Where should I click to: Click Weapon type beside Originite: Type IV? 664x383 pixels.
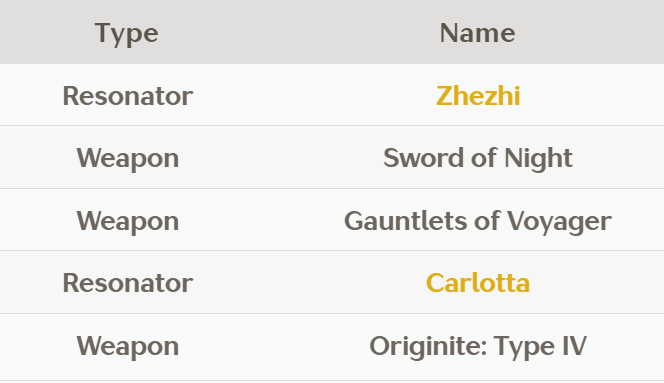tap(127, 347)
